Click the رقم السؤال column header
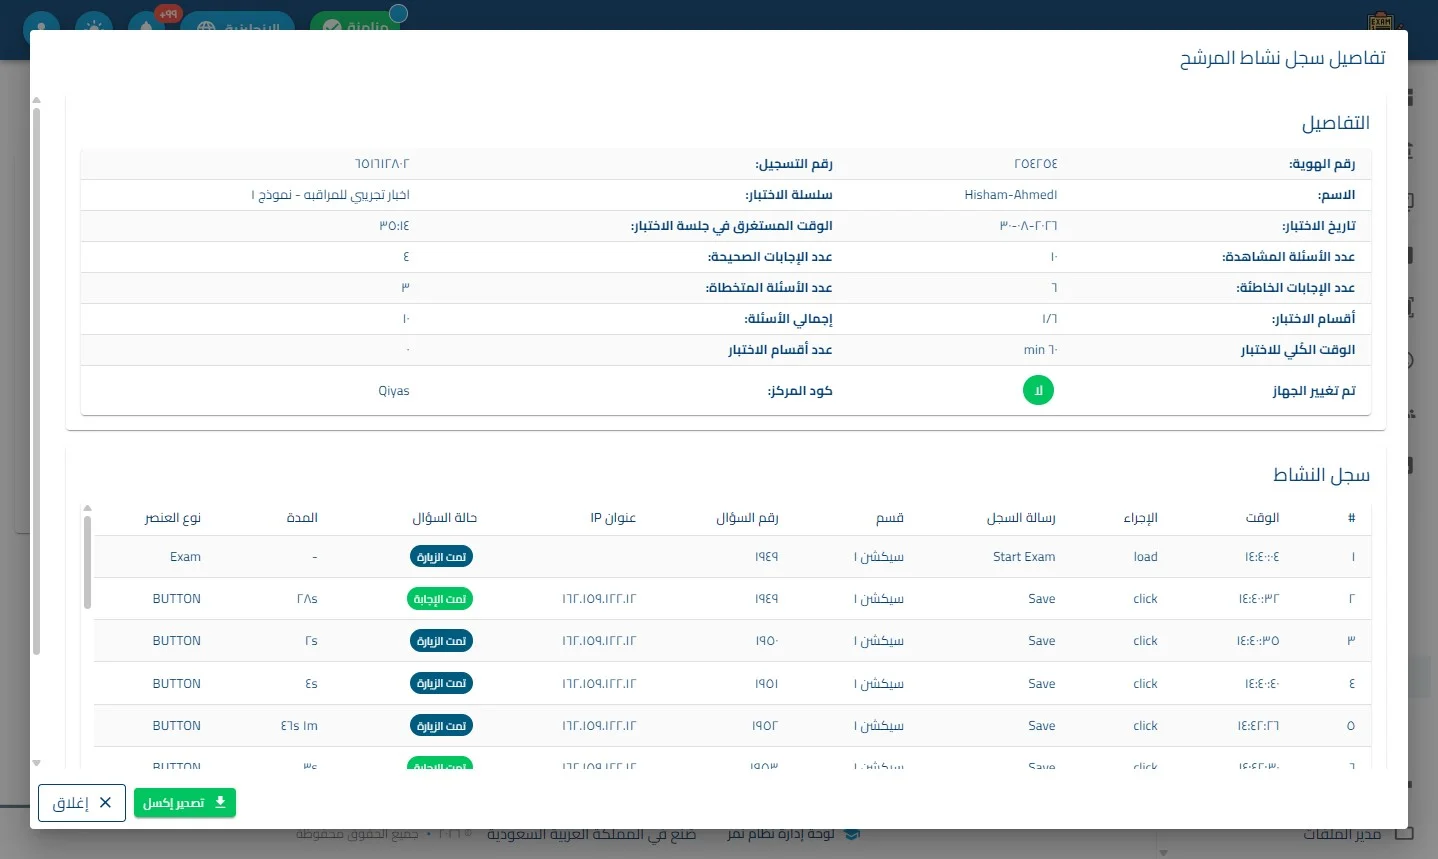 [x=747, y=517]
